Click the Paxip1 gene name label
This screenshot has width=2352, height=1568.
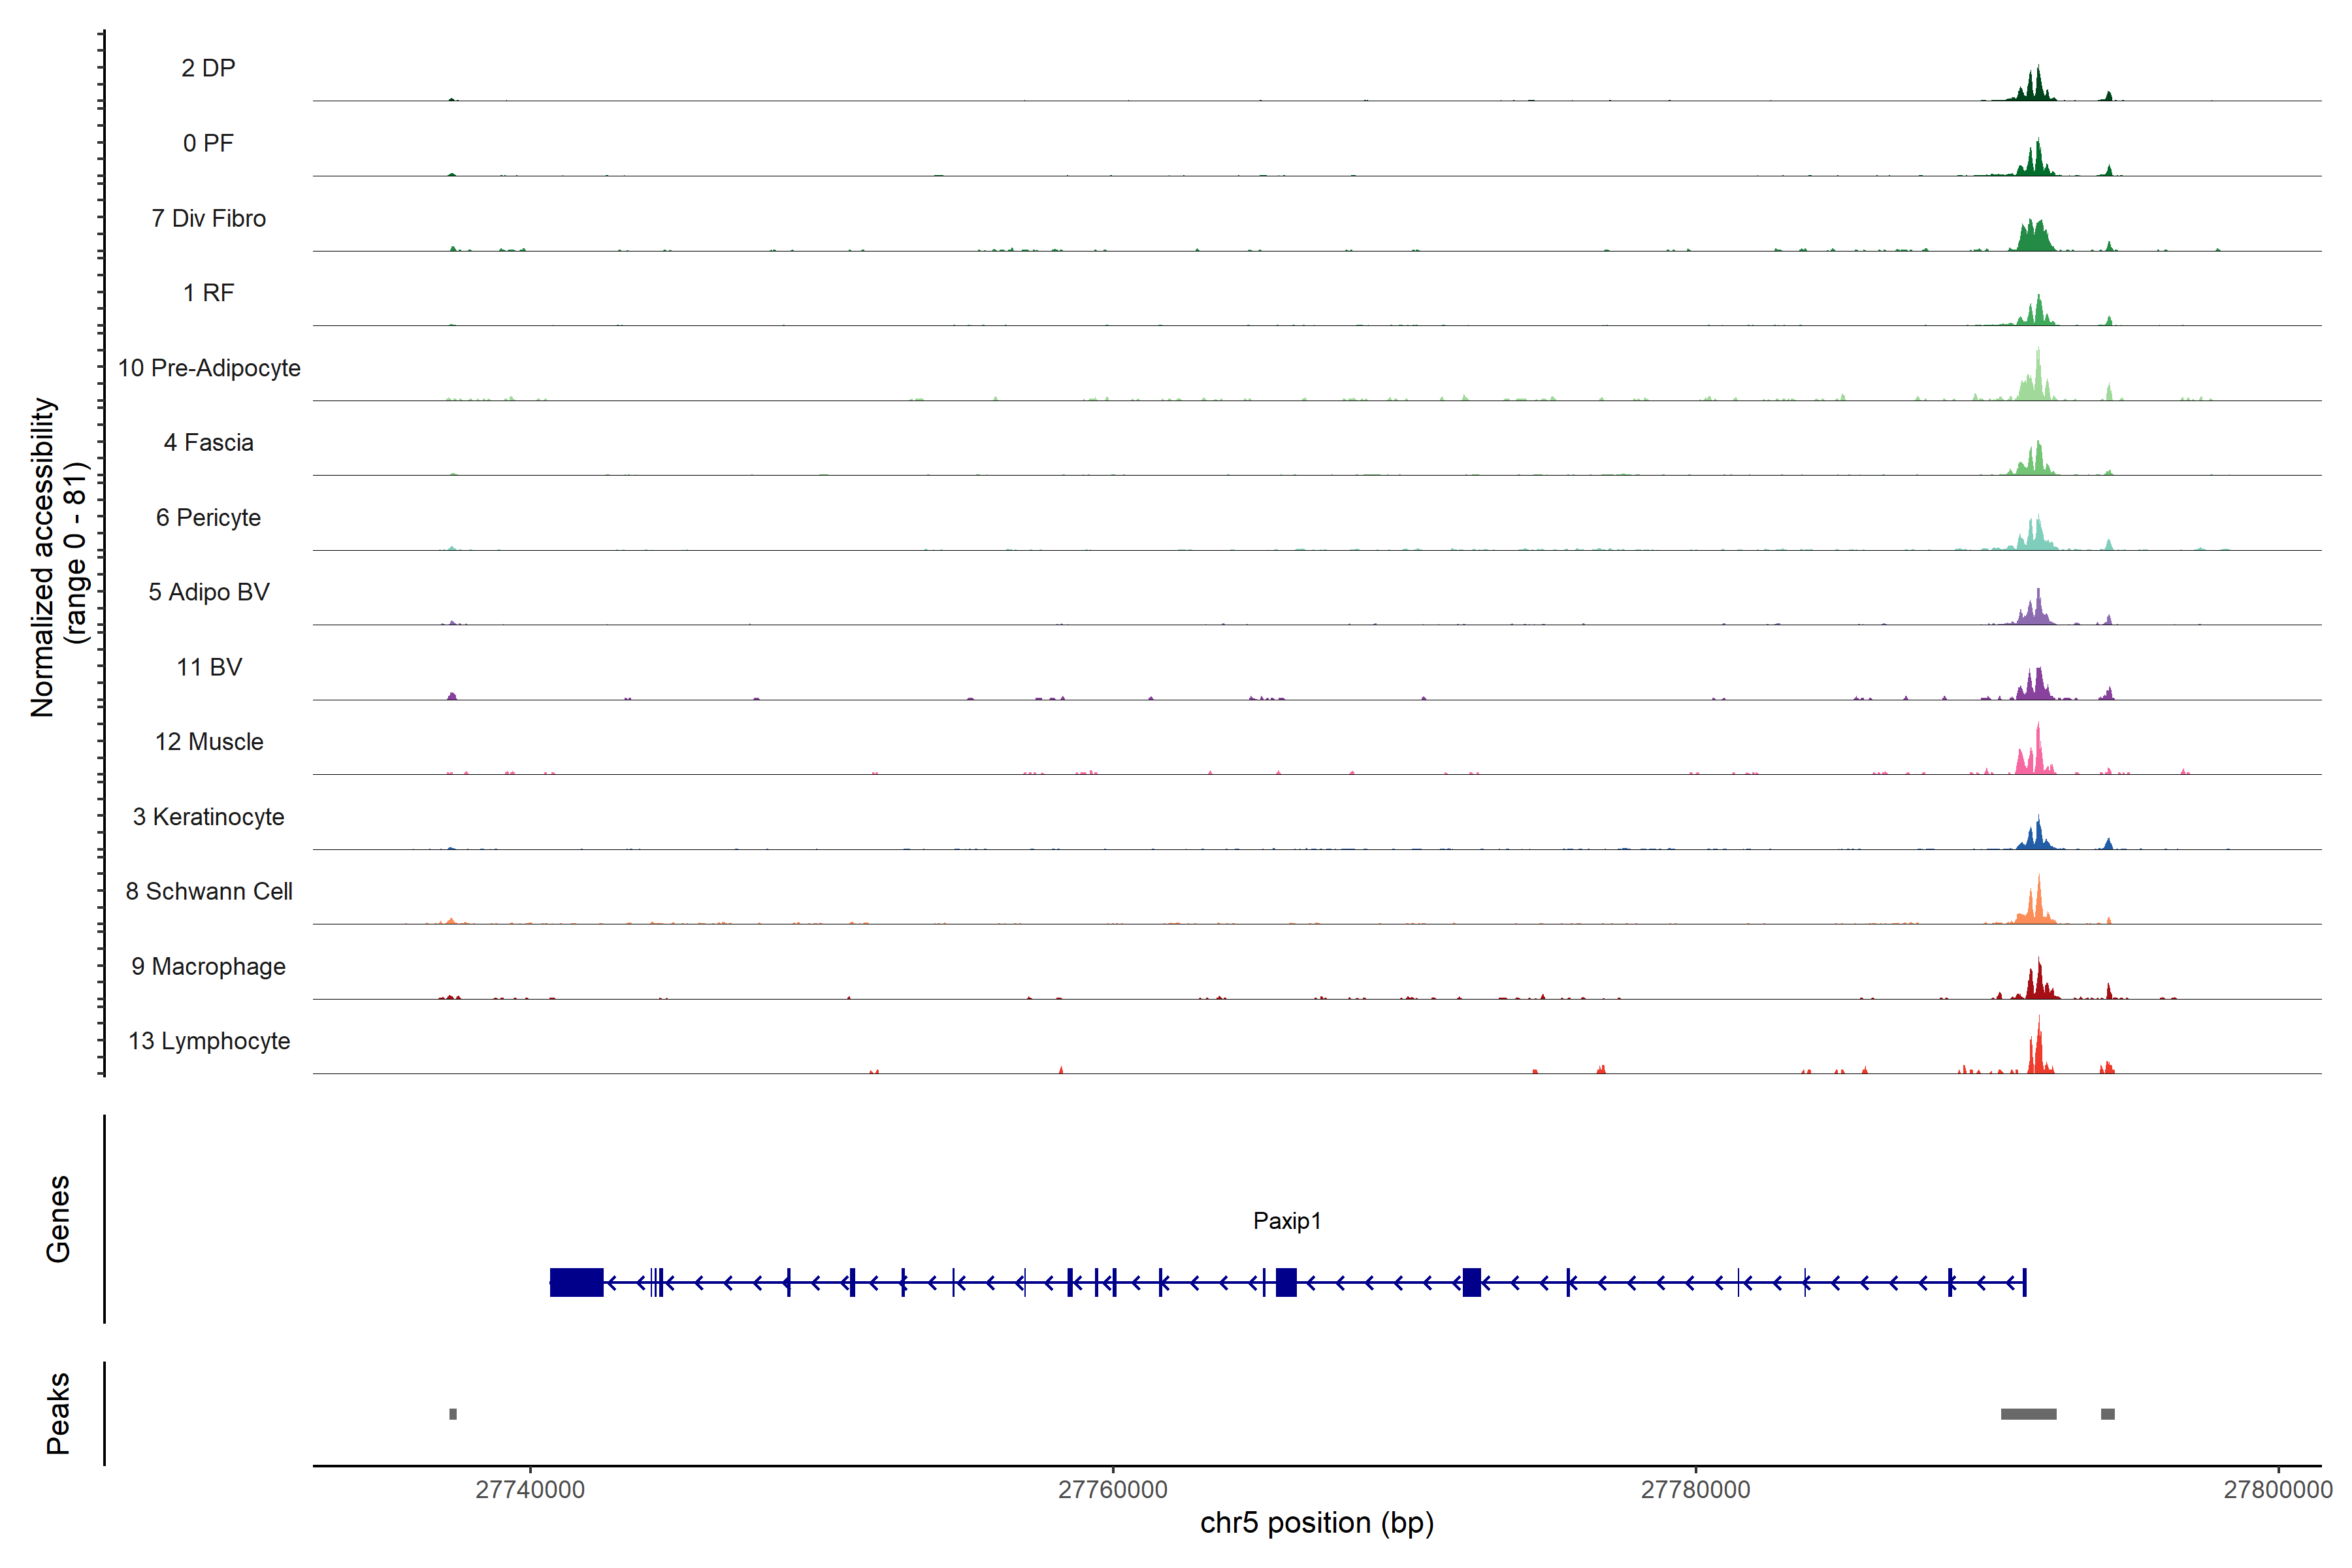1286,1221
